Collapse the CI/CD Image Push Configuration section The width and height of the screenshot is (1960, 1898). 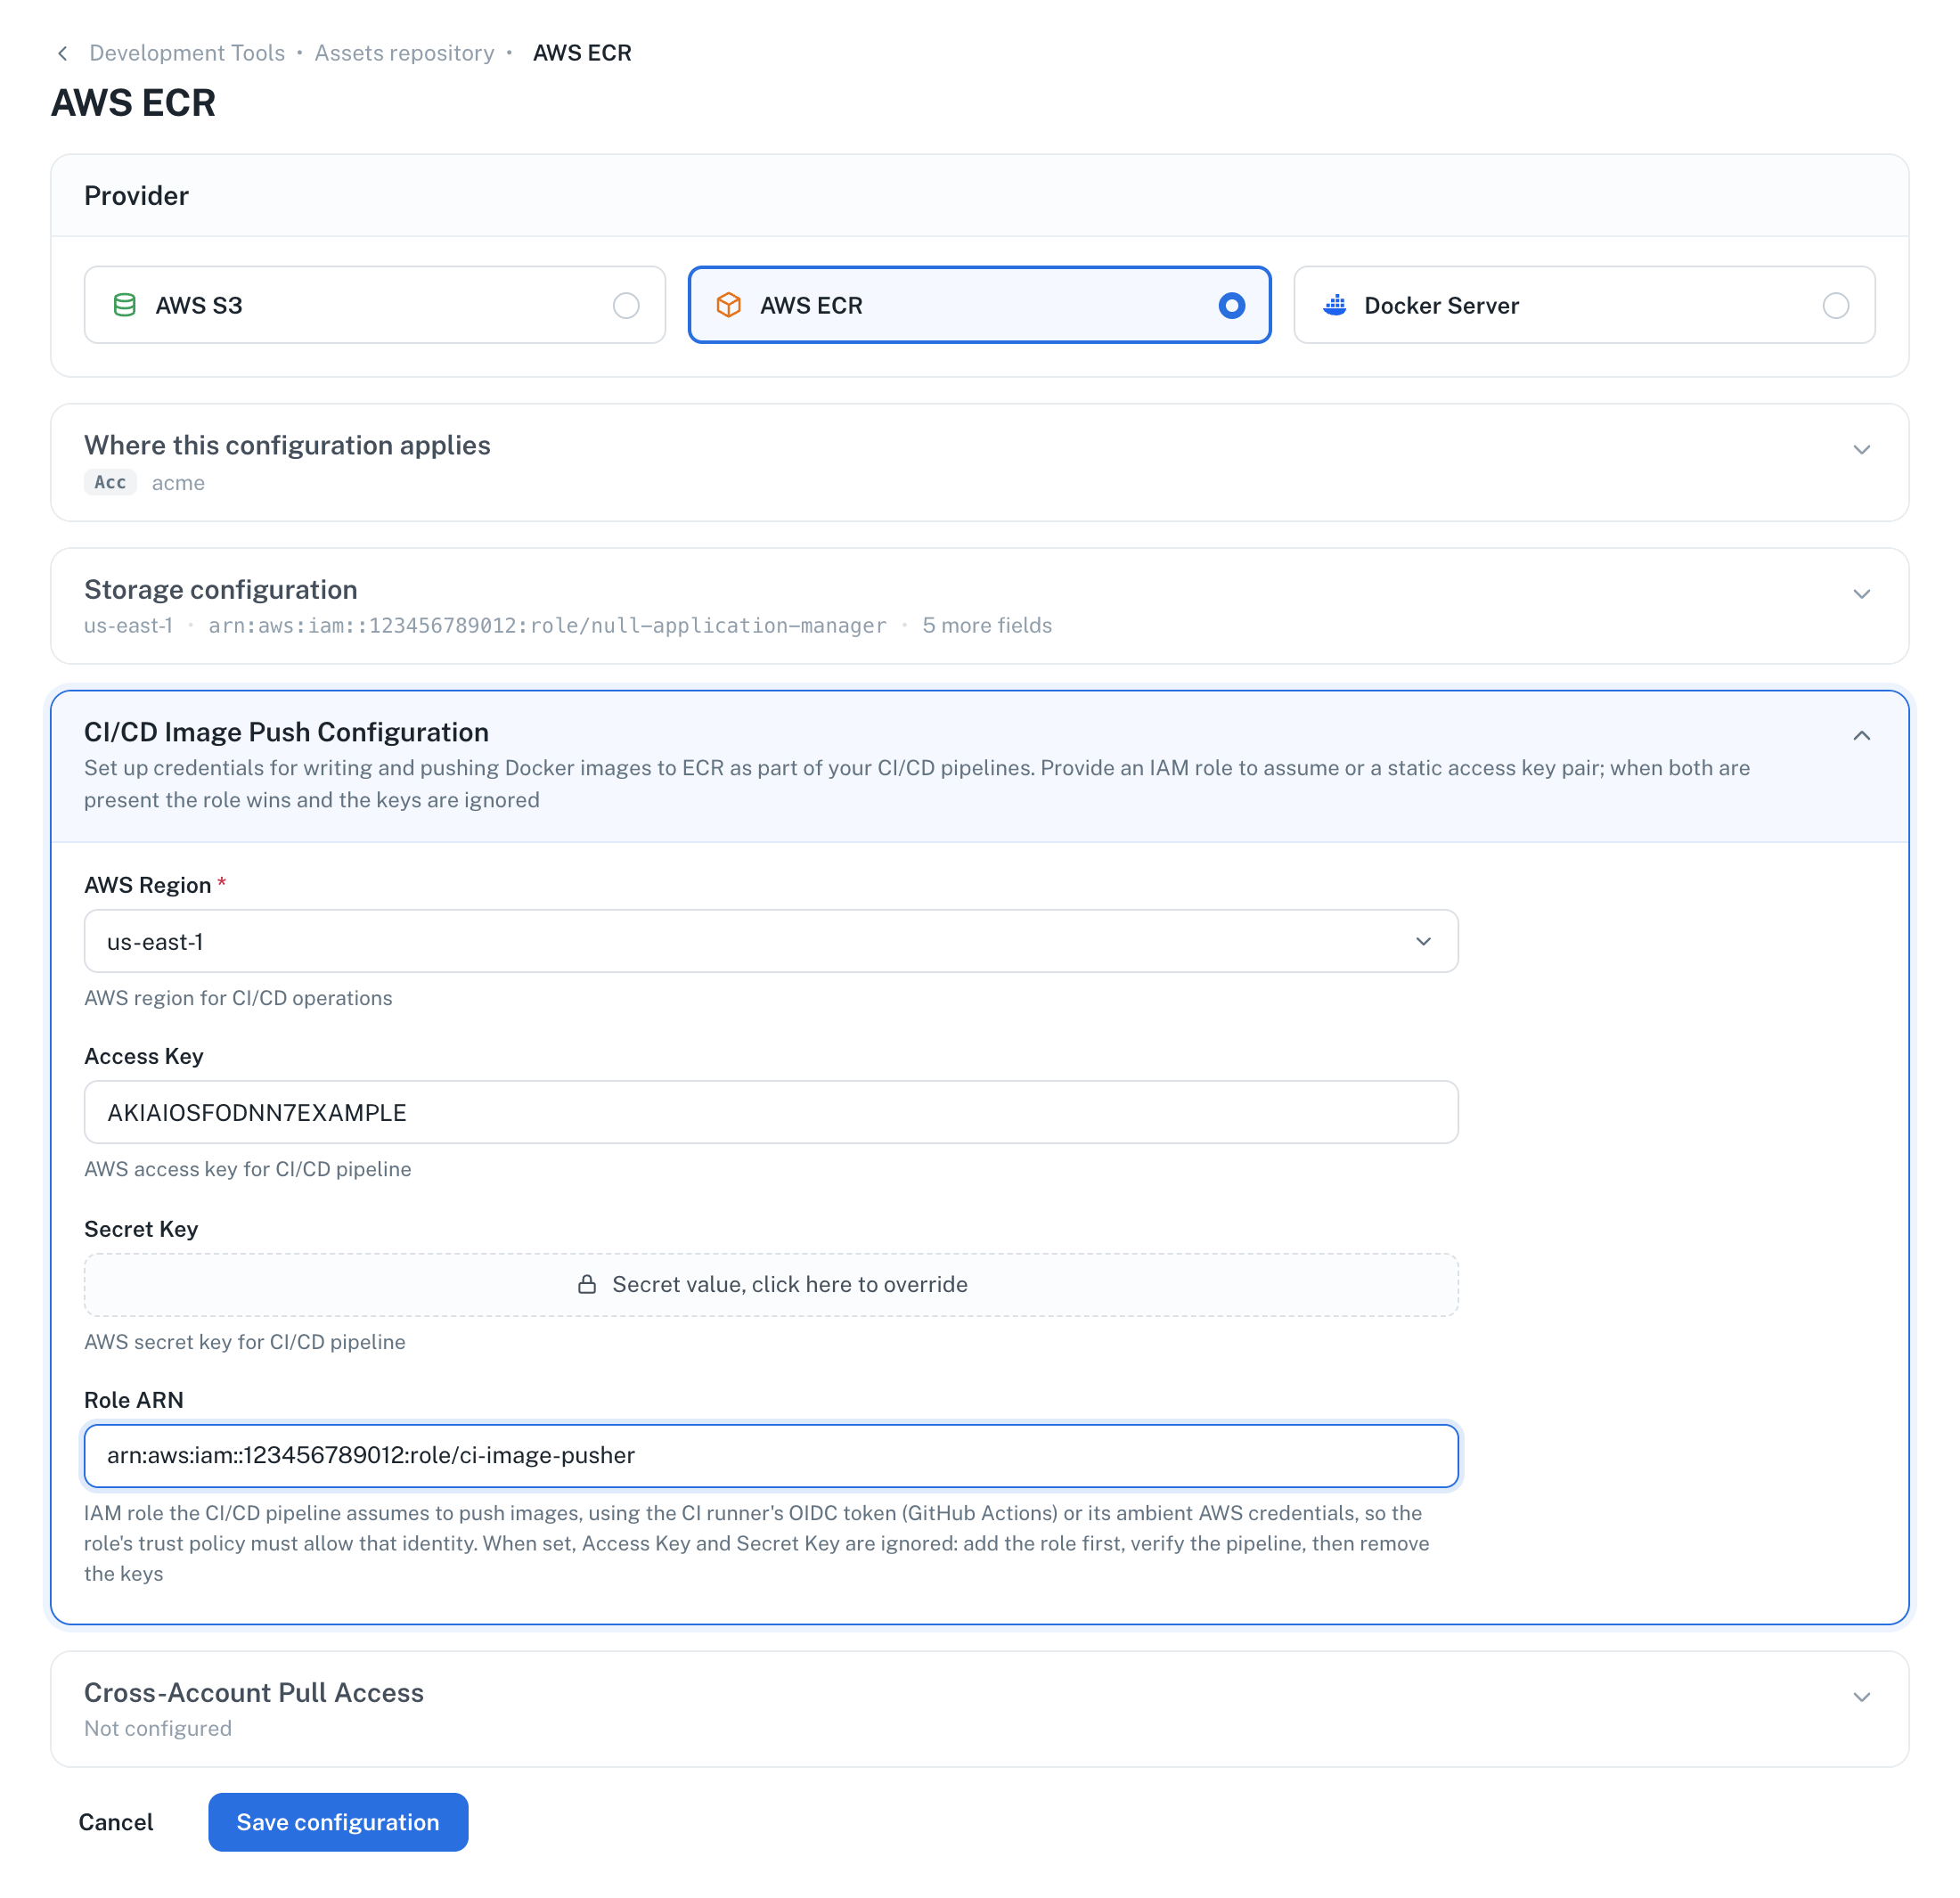[1862, 736]
